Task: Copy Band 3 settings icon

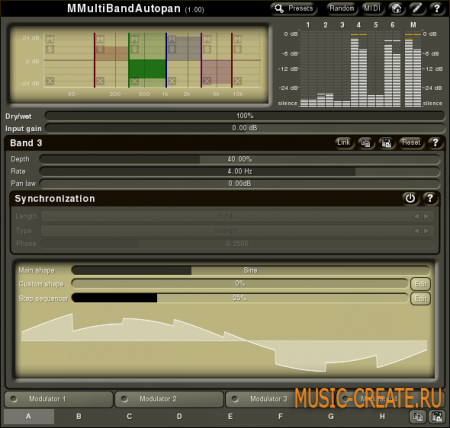Action: click(366, 143)
